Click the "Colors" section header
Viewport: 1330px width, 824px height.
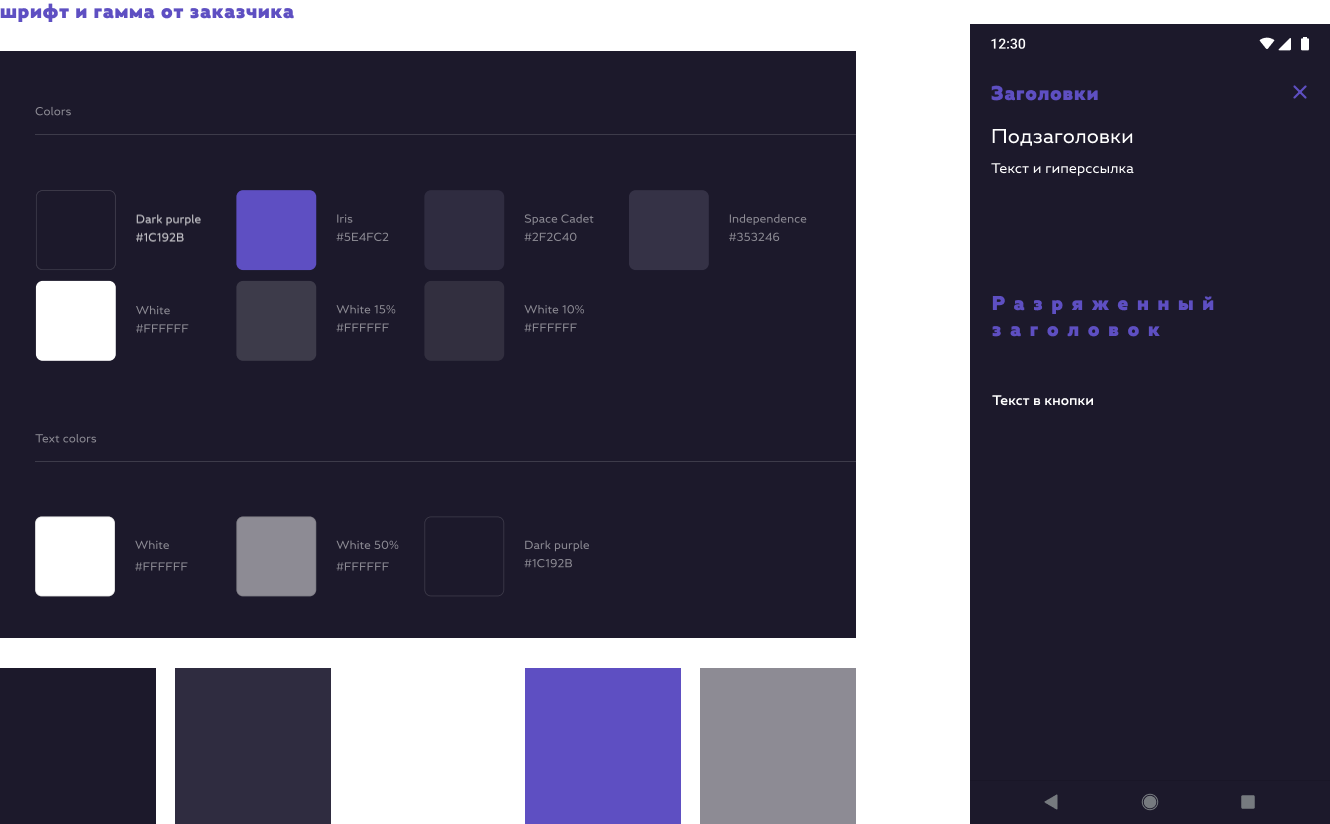click(53, 111)
